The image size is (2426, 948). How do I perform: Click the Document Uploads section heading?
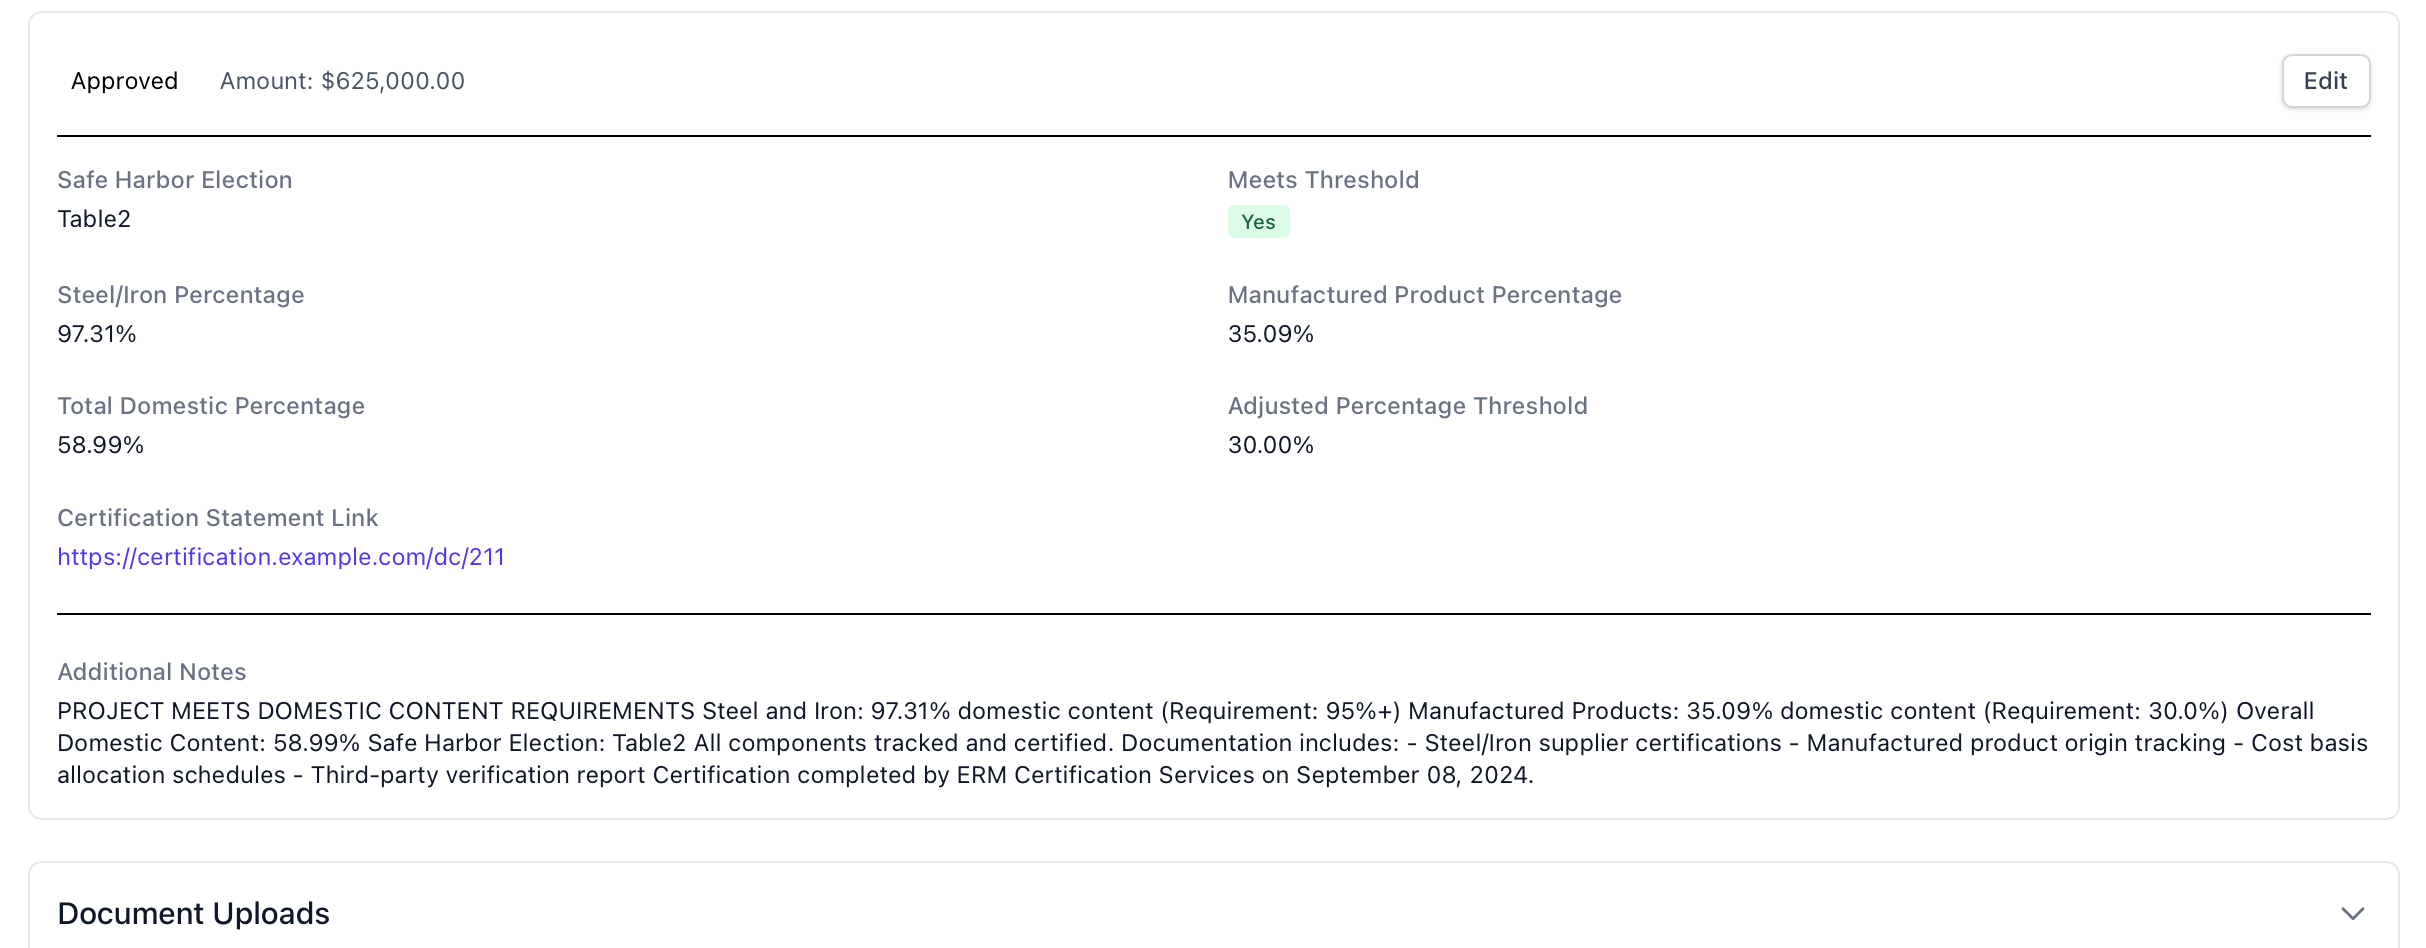pos(193,913)
